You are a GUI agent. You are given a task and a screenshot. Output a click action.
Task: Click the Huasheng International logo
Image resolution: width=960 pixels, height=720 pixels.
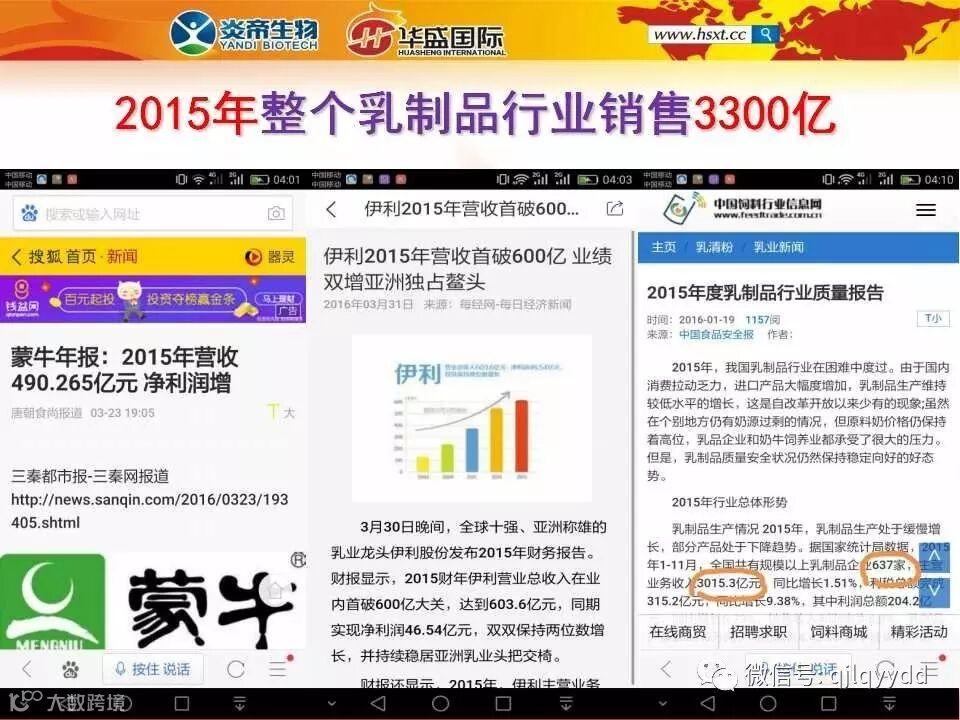(427, 32)
